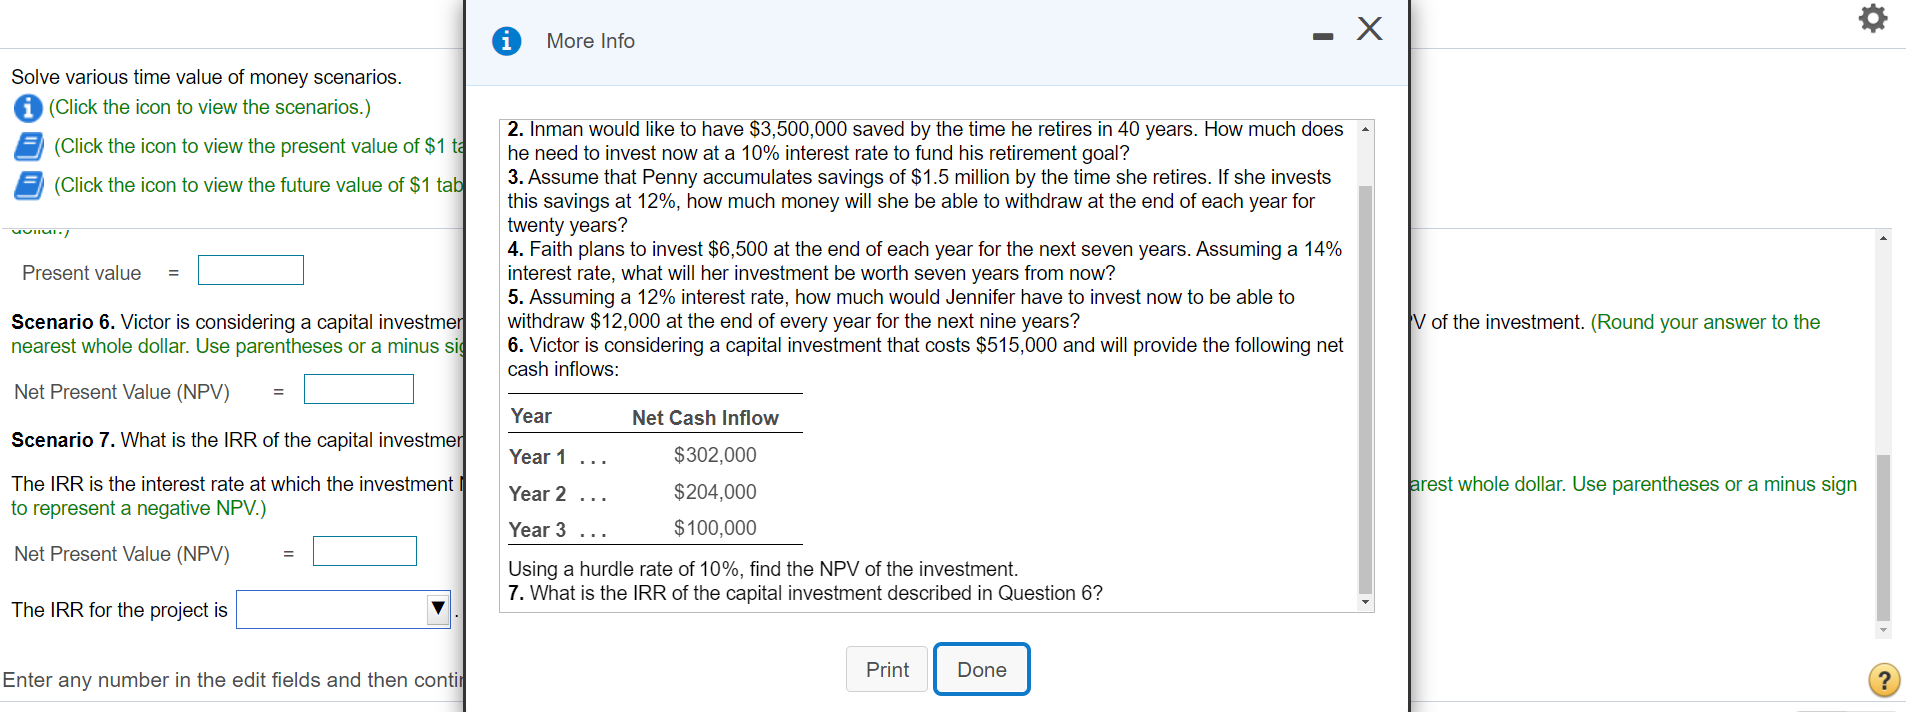Open the IRR project dropdown

click(x=437, y=609)
